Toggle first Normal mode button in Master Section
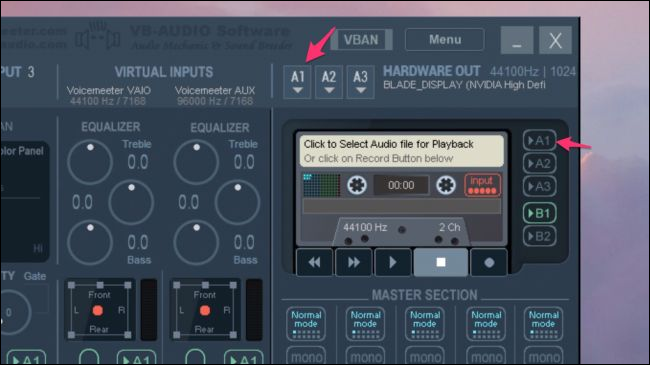The image size is (650, 365). coord(306,324)
